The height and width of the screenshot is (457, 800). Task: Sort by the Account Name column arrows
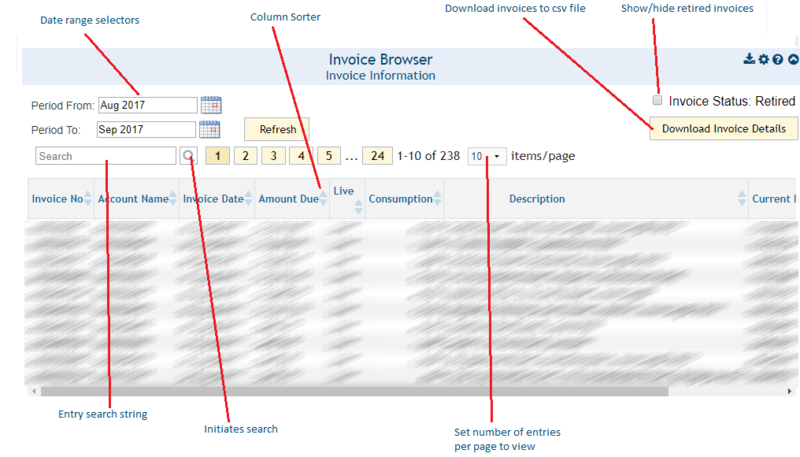click(x=173, y=198)
